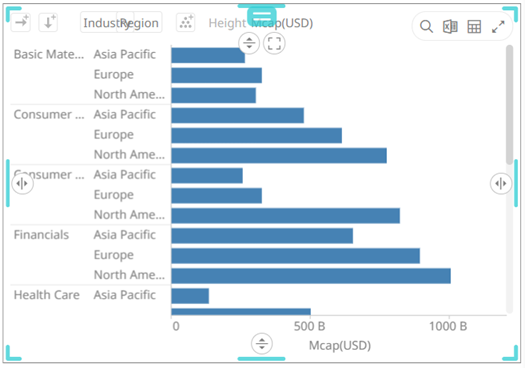The width and height of the screenshot is (525, 368).
Task: Click the Financials Asia Pacific bar
Action: click(x=262, y=236)
